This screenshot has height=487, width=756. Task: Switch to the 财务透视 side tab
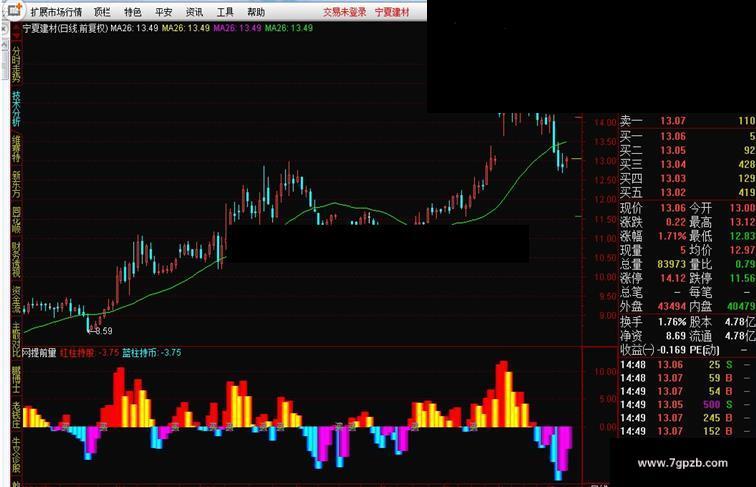point(16,260)
